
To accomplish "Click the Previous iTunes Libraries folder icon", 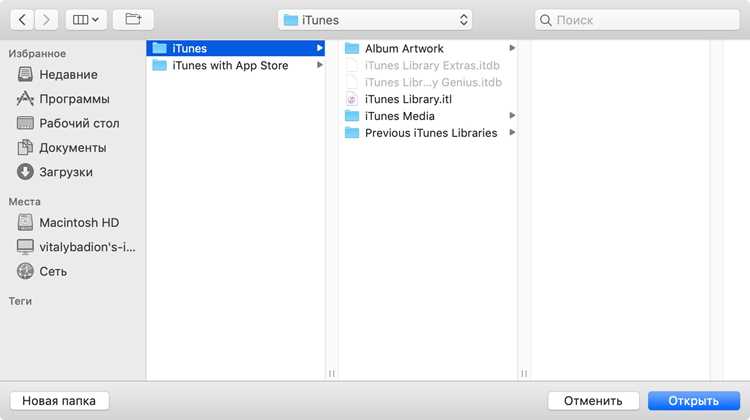I will [x=352, y=132].
